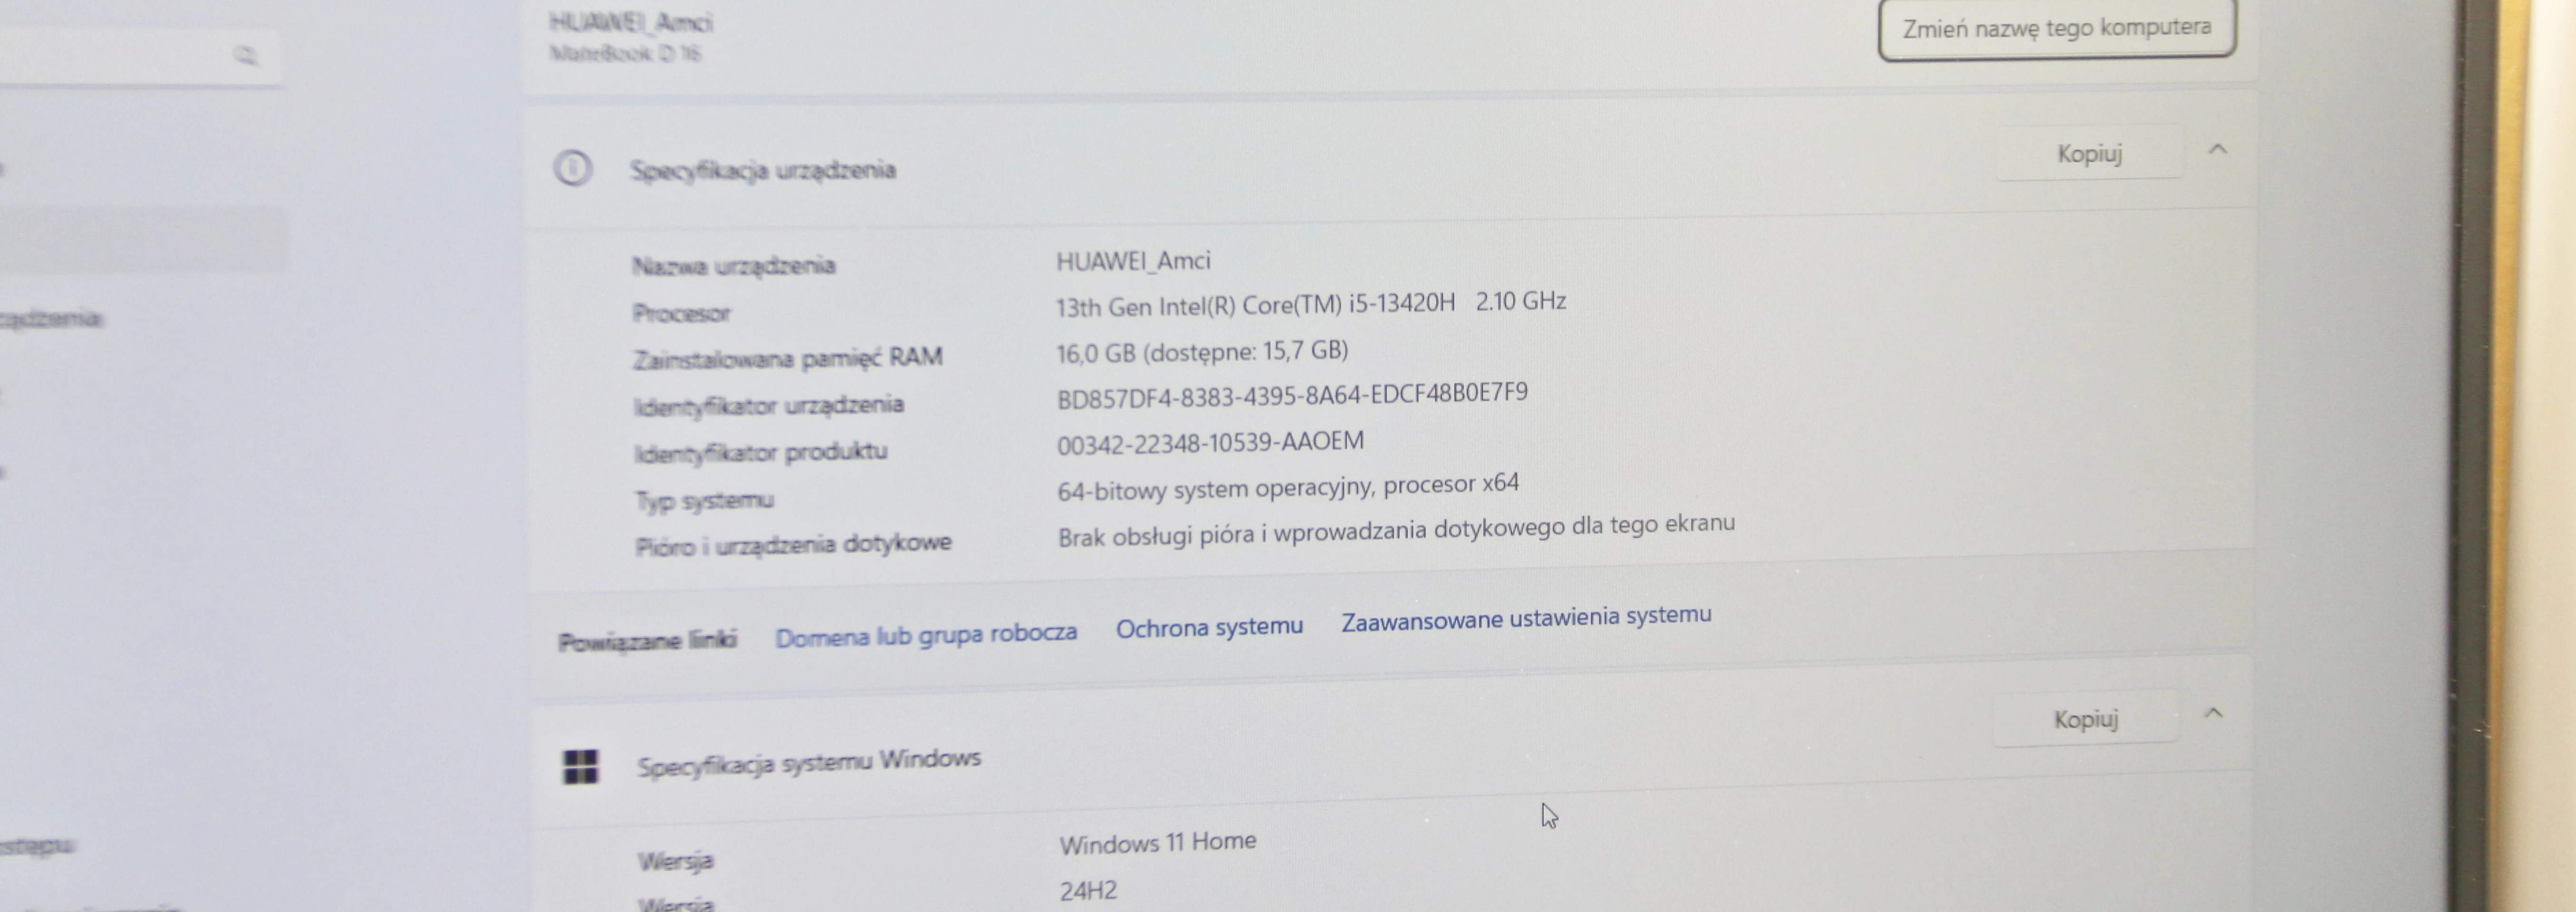Open 'Zaawansowane ustawienia systemu' link
The width and height of the screenshot is (2576, 912).
pos(1526,617)
